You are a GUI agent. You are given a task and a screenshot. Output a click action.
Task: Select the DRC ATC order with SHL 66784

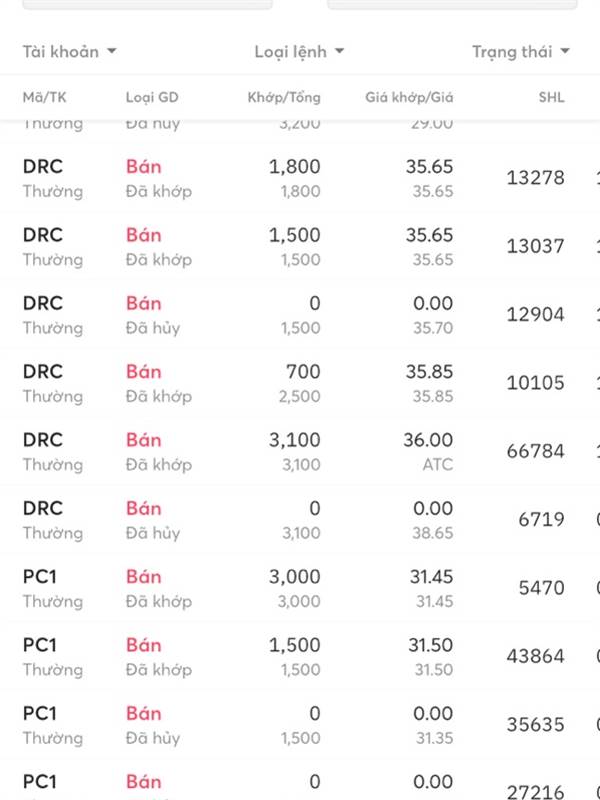coord(300,452)
